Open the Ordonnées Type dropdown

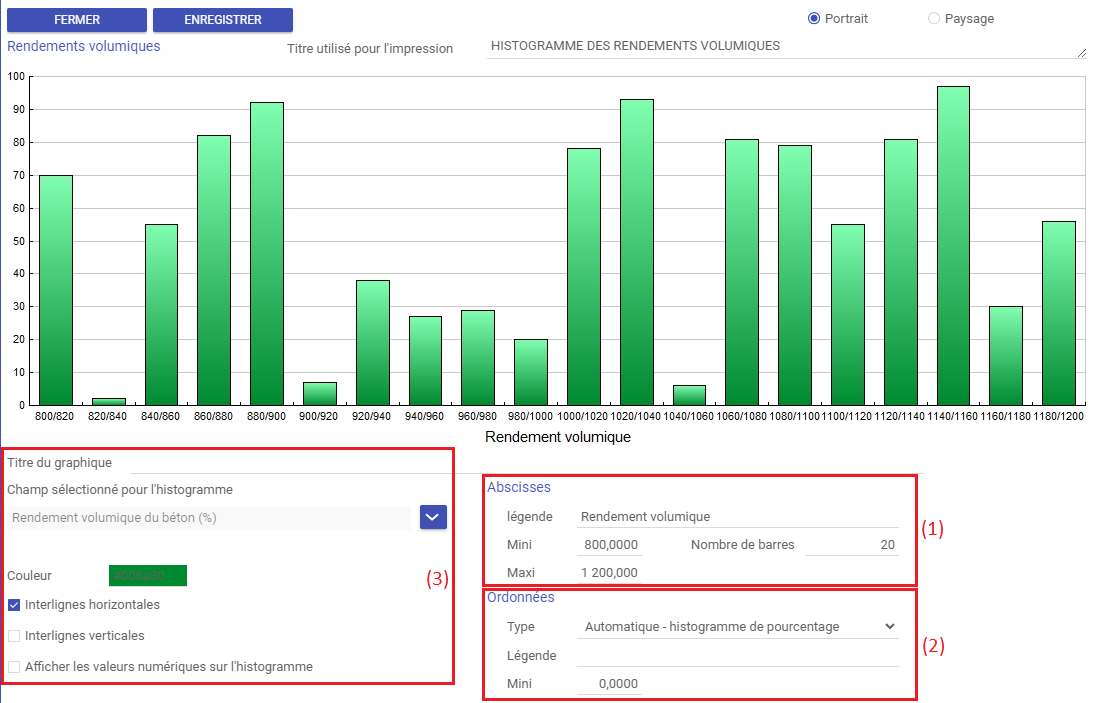[737, 626]
